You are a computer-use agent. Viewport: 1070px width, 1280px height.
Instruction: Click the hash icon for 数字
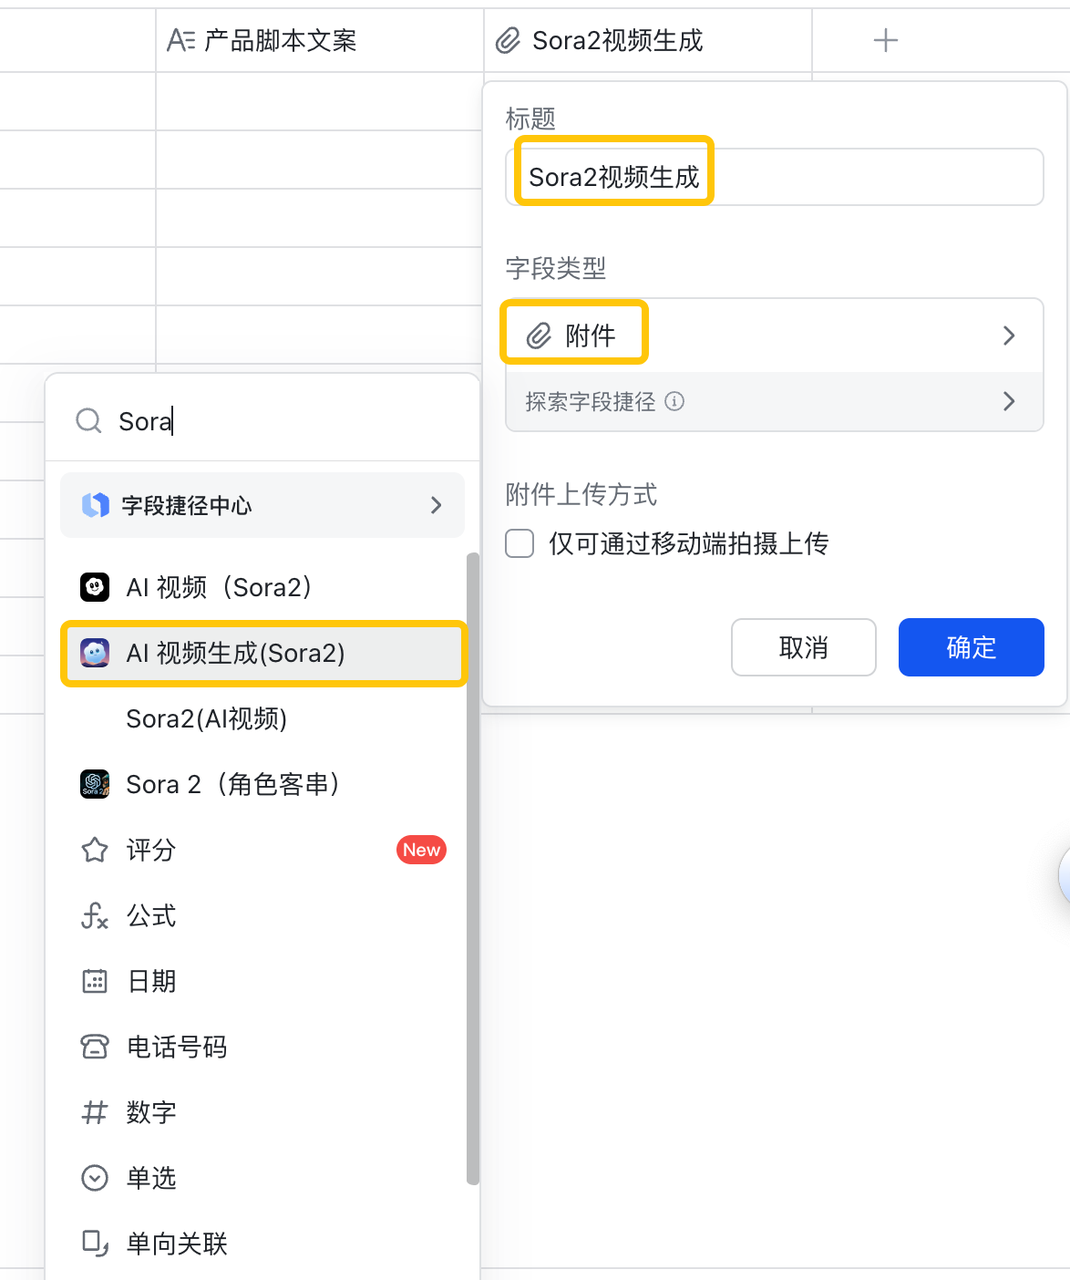pyautogui.click(x=95, y=1112)
